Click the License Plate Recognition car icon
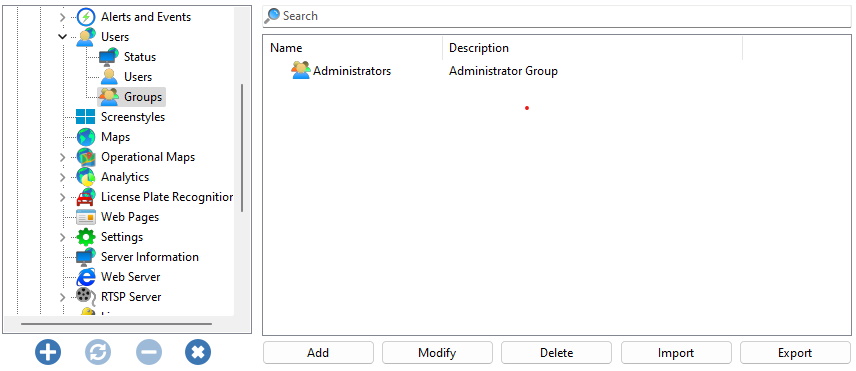 (86, 197)
